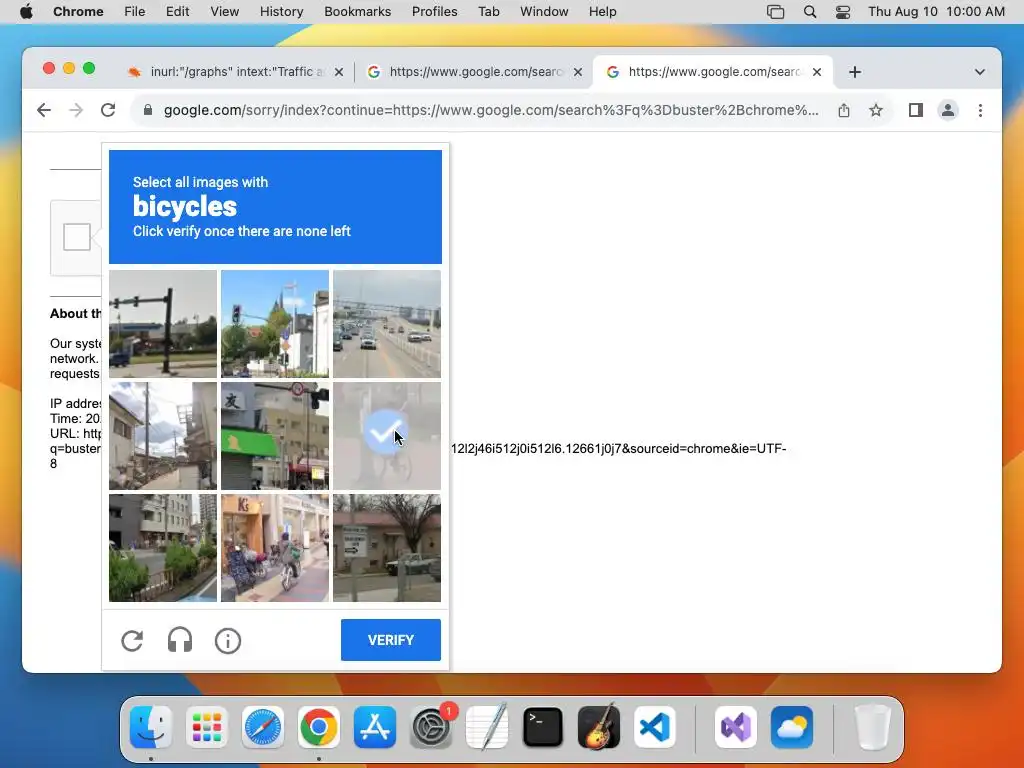Select captcha tile with green awning shop
1024x768 pixels.
pyautogui.click(x=275, y=436)
